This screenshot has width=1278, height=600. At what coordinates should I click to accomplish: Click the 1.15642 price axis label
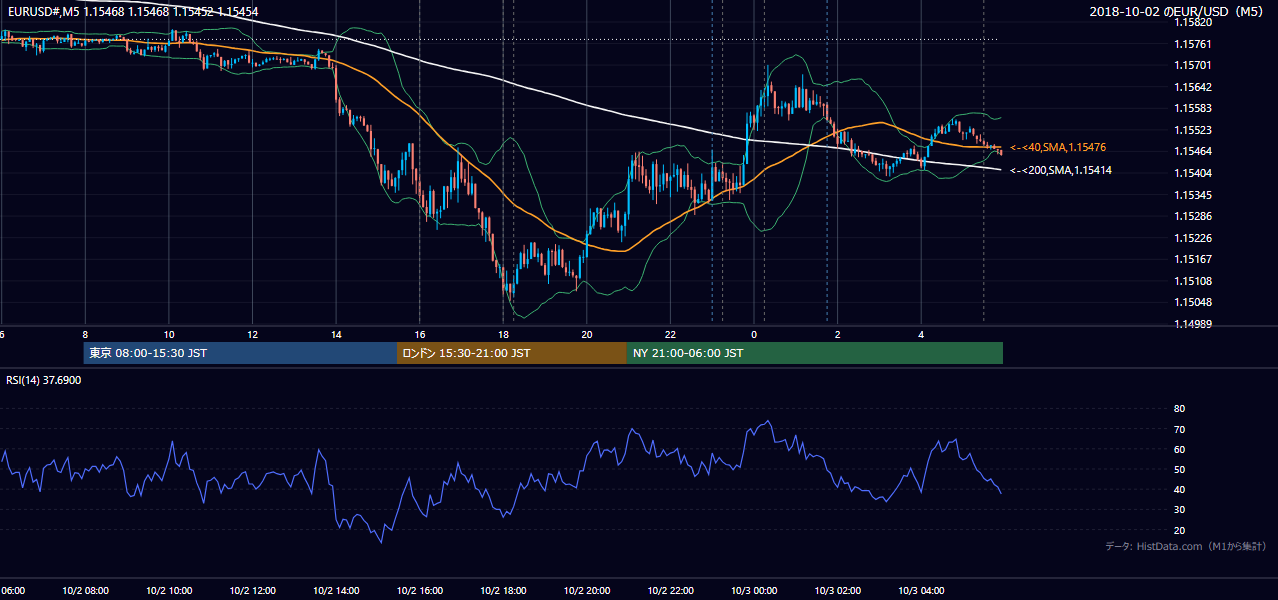(1191, 87)
